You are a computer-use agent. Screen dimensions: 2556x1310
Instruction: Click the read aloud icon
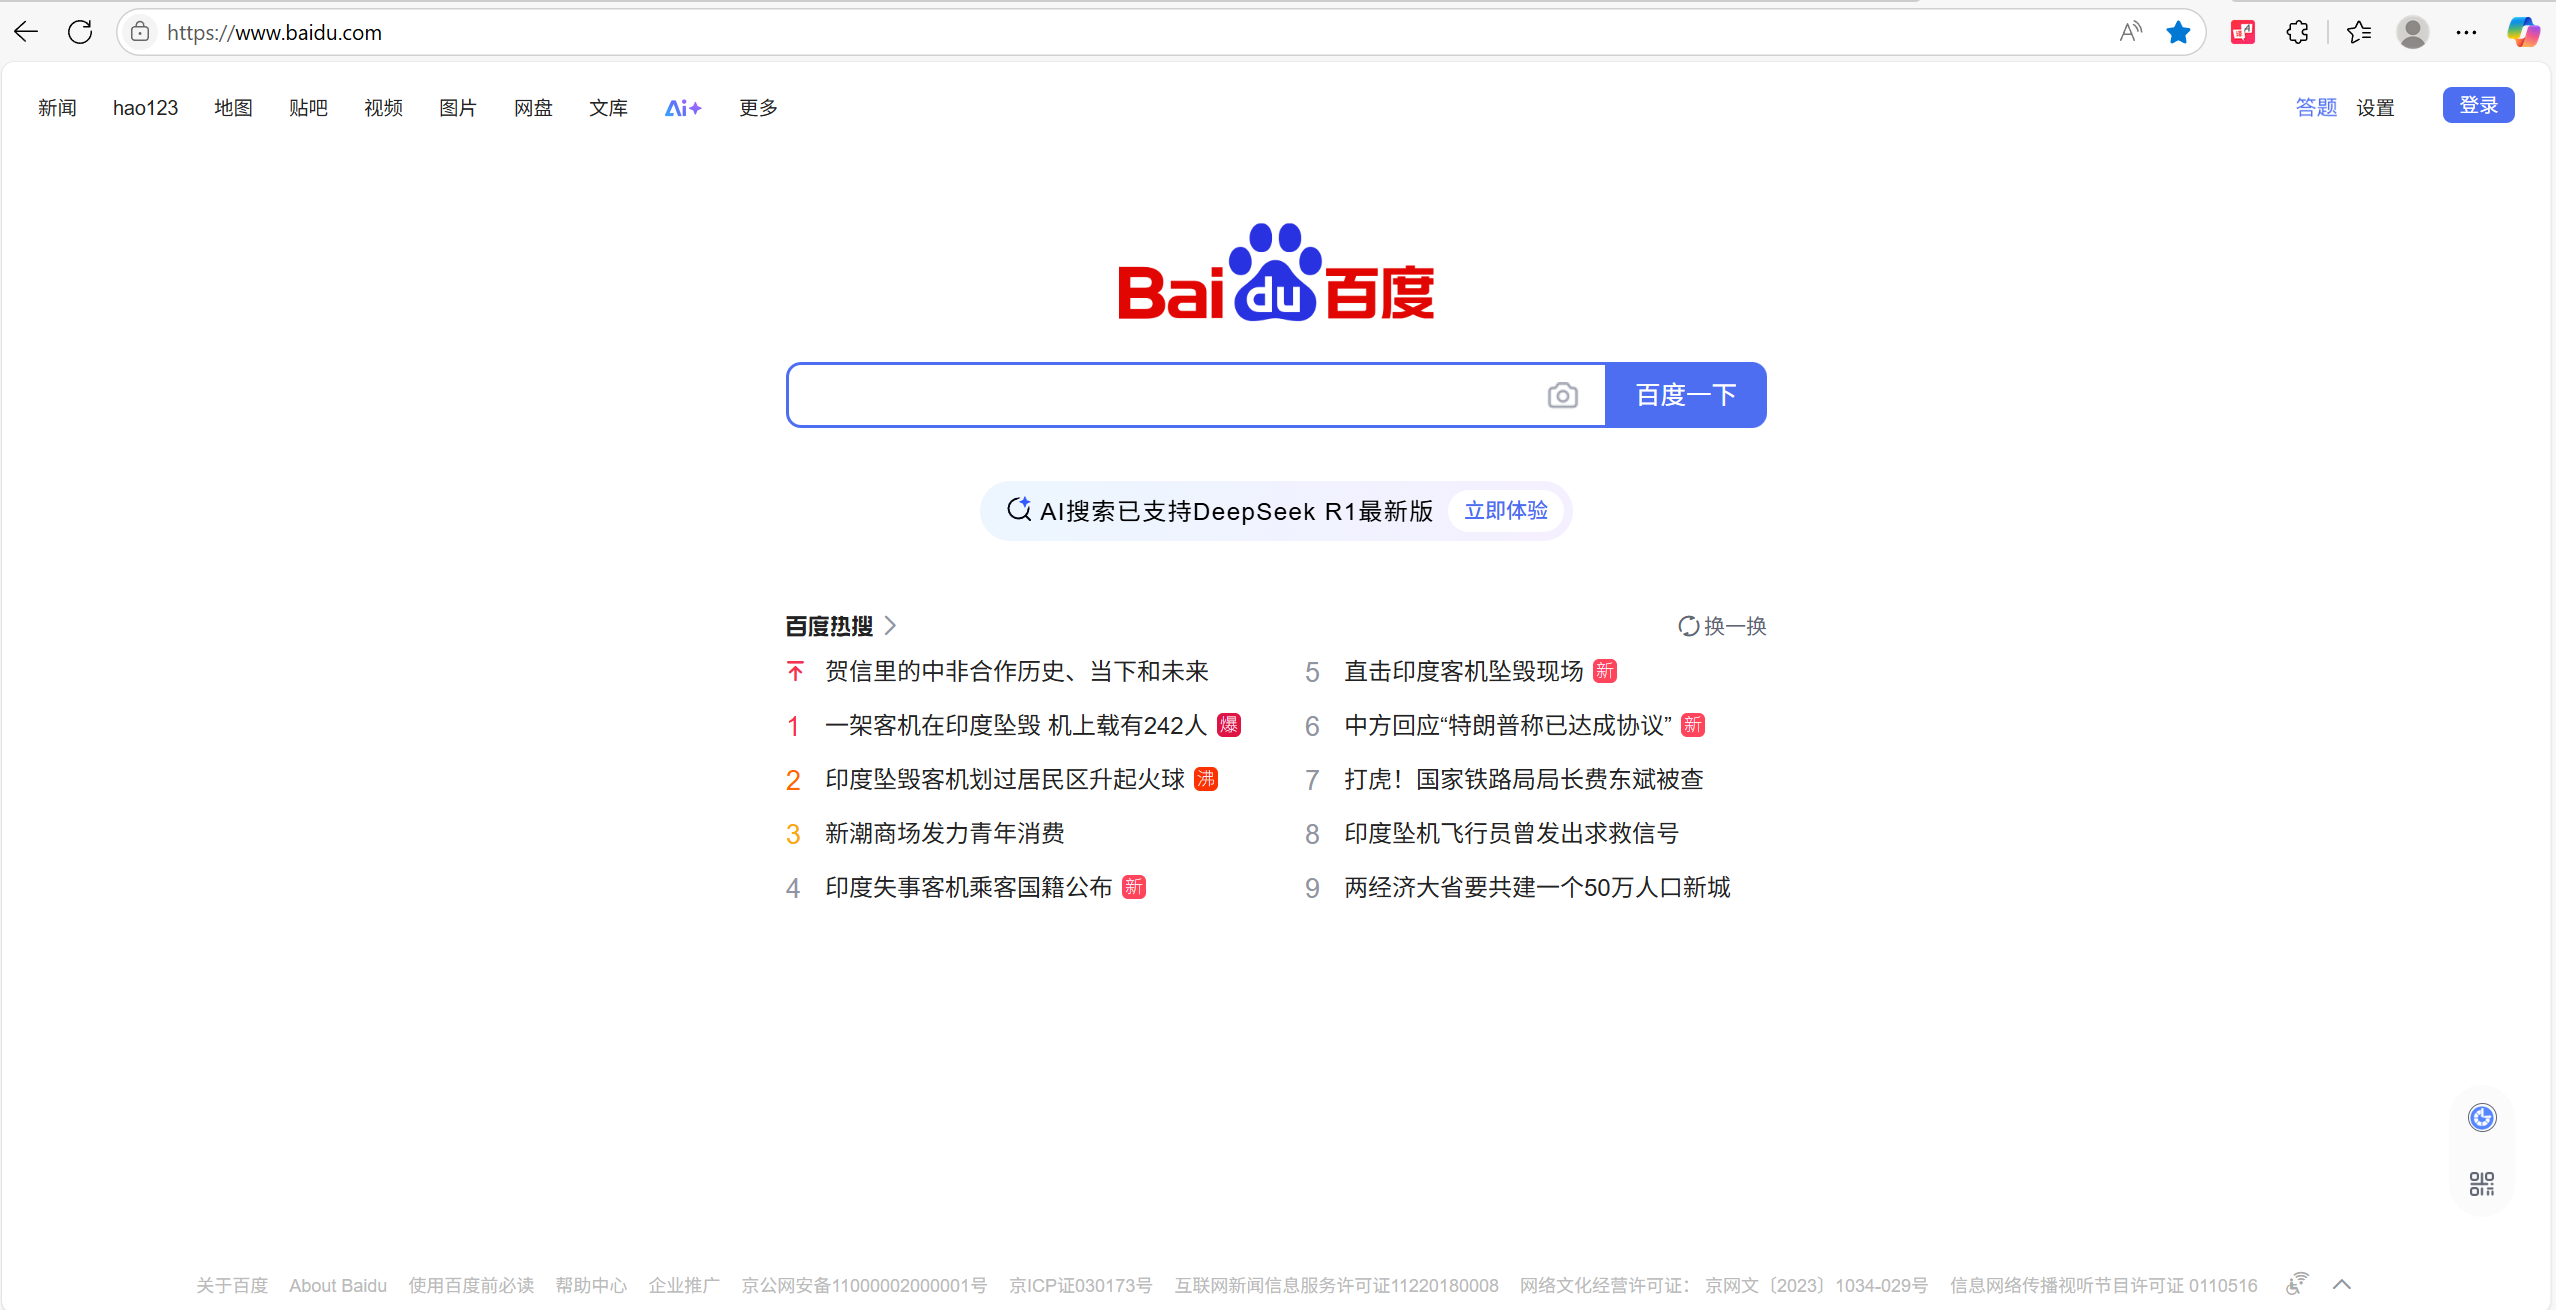(2130, 32)
